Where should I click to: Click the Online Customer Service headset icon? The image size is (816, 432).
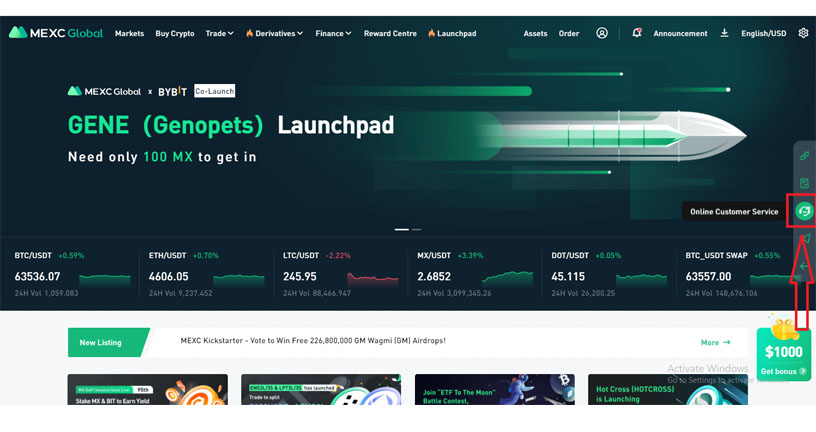point(804,211)
